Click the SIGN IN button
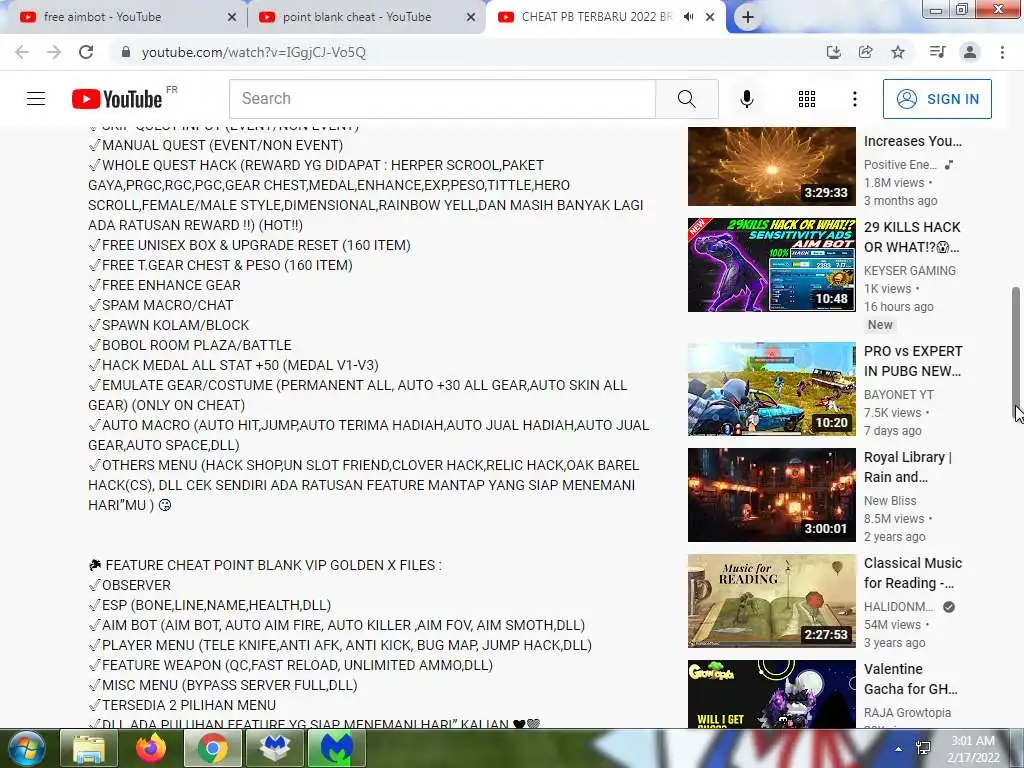 pyautogui.click(x=937, y=99)
